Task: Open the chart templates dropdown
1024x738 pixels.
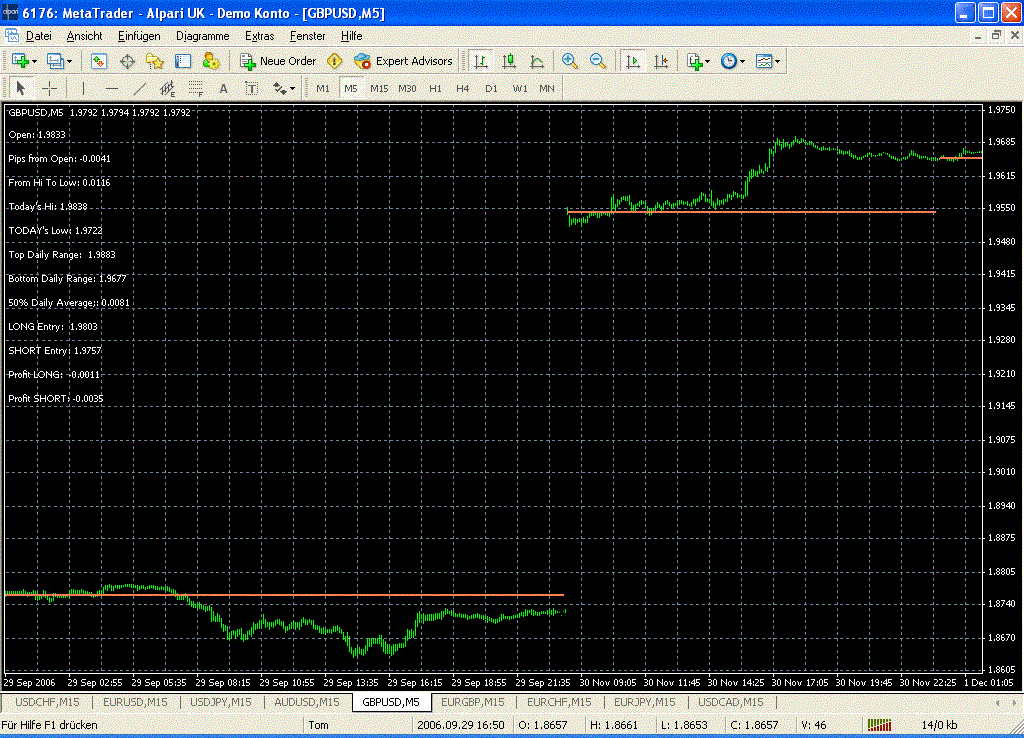Action: click(x=778, y=61)
